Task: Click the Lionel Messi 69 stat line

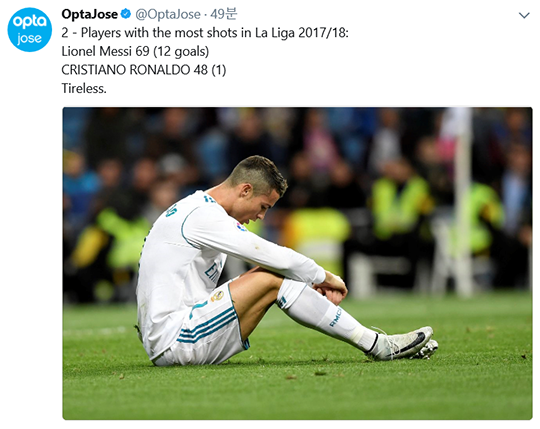Action: click(135, 52)
